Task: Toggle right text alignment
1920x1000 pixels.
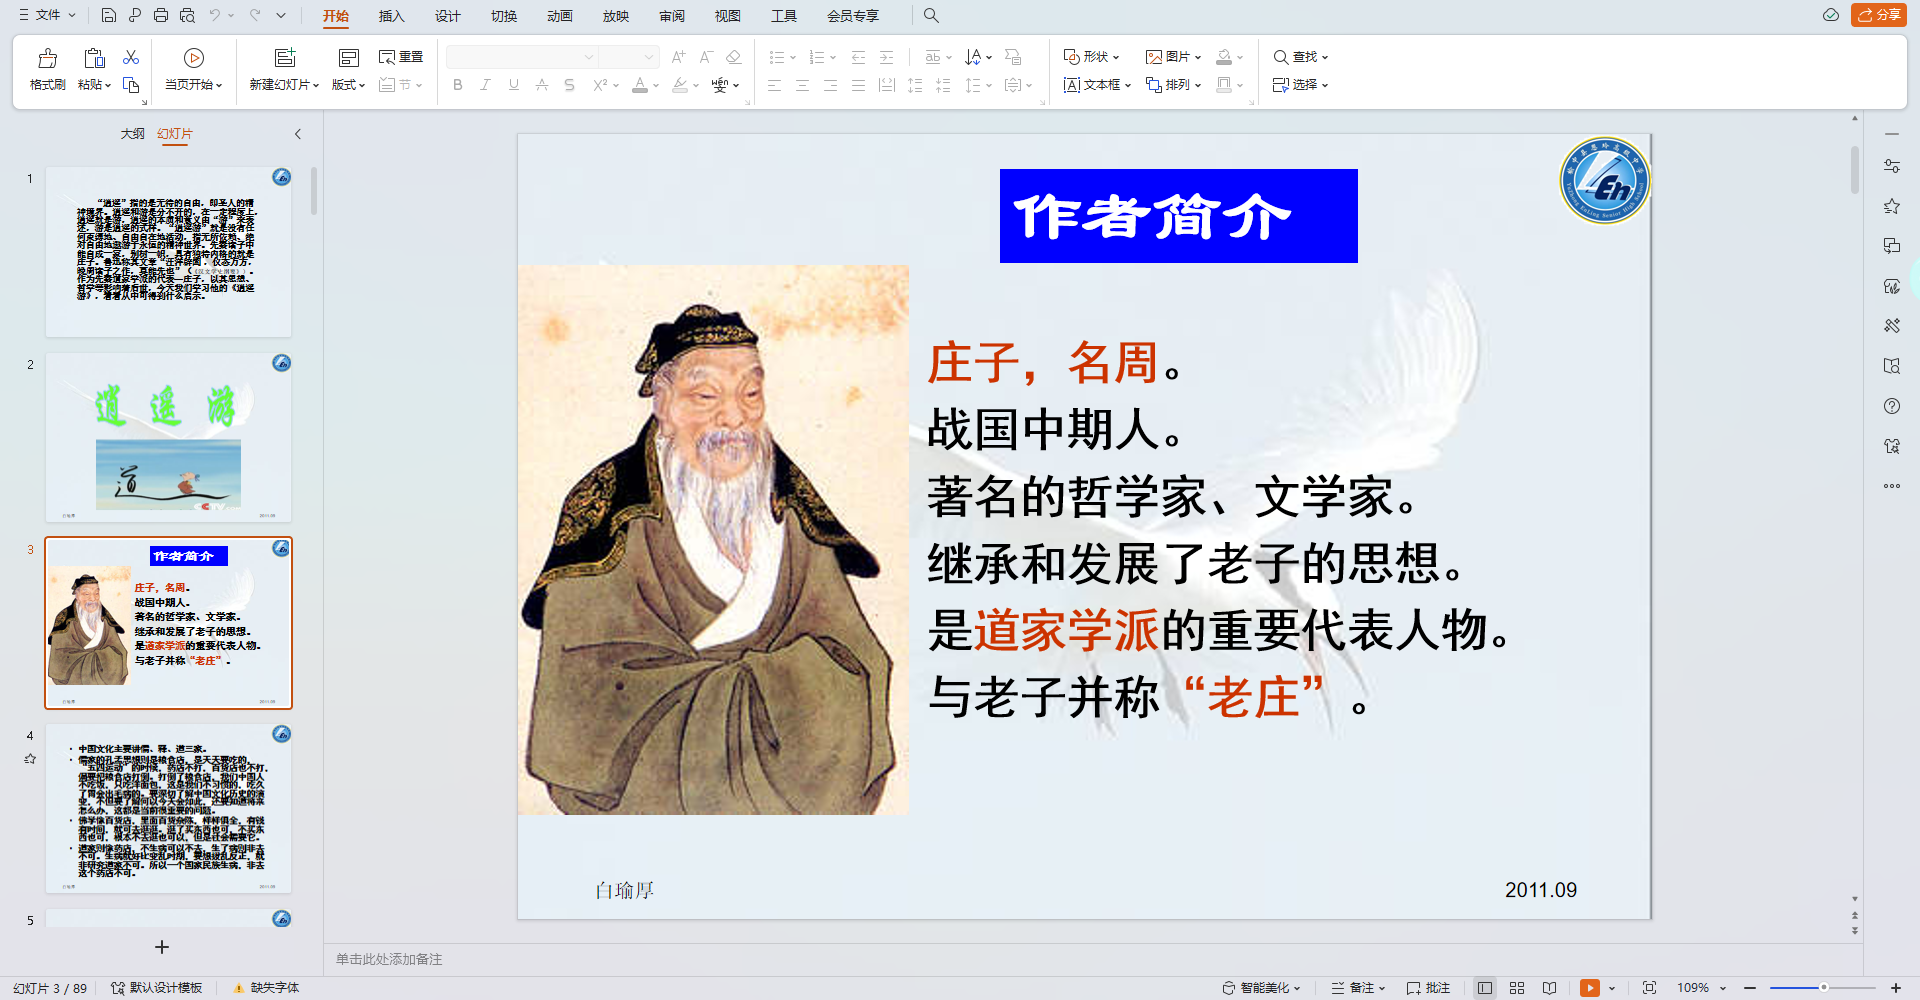Action: (831, 85)
